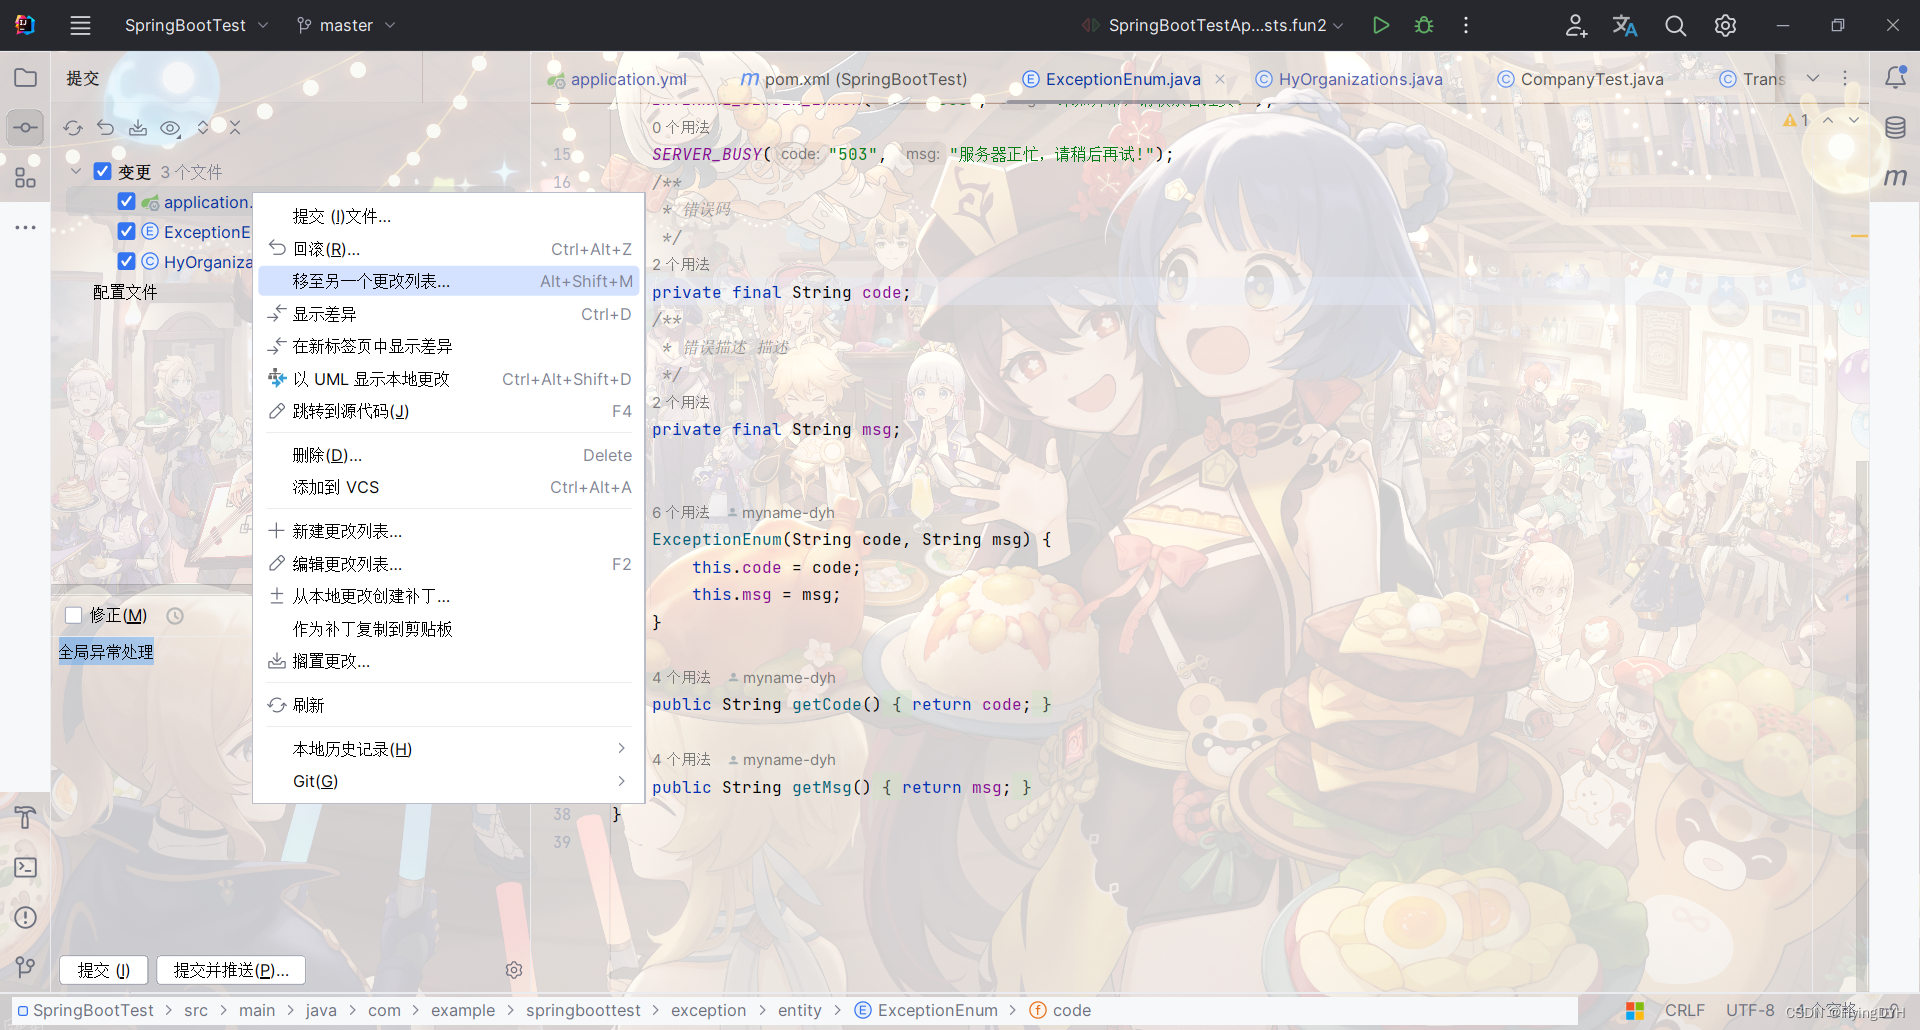The height and width of the screenshot is (1030, 1920).
Task: Select the 配置文件 tree item
Action: tap(125, 292)
